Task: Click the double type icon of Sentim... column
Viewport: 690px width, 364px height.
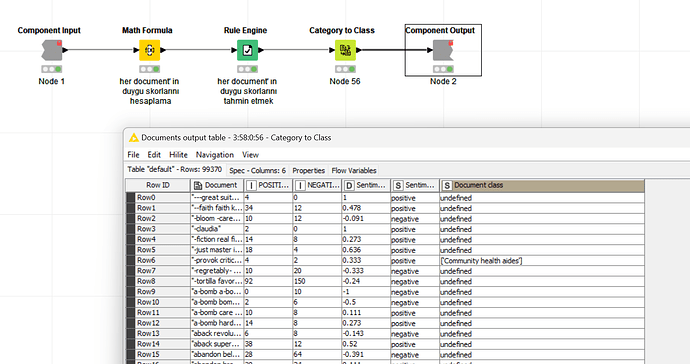Action: coord(349,185)
